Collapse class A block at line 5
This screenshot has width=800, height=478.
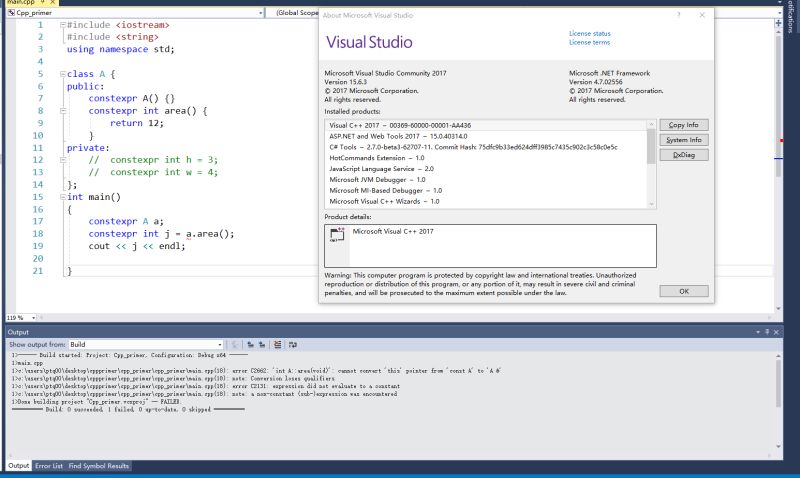point(63,74)
